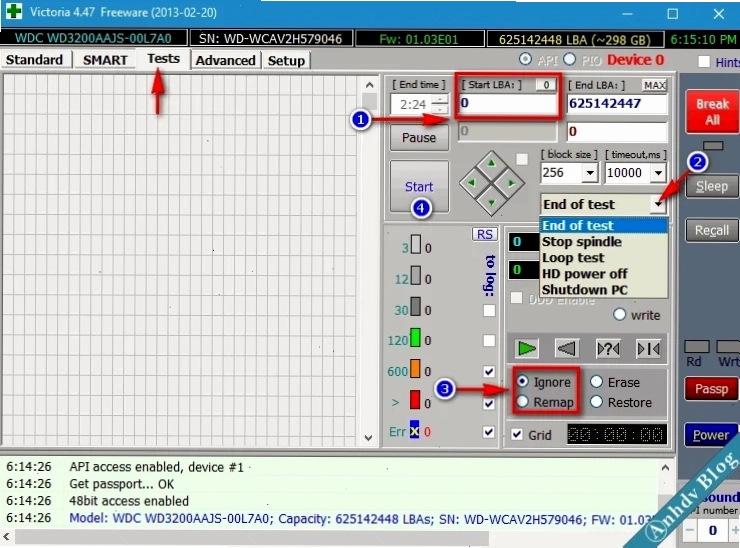Click the green play scan-direction icon
The image size is (740, 548).
[x=526, y=349]
